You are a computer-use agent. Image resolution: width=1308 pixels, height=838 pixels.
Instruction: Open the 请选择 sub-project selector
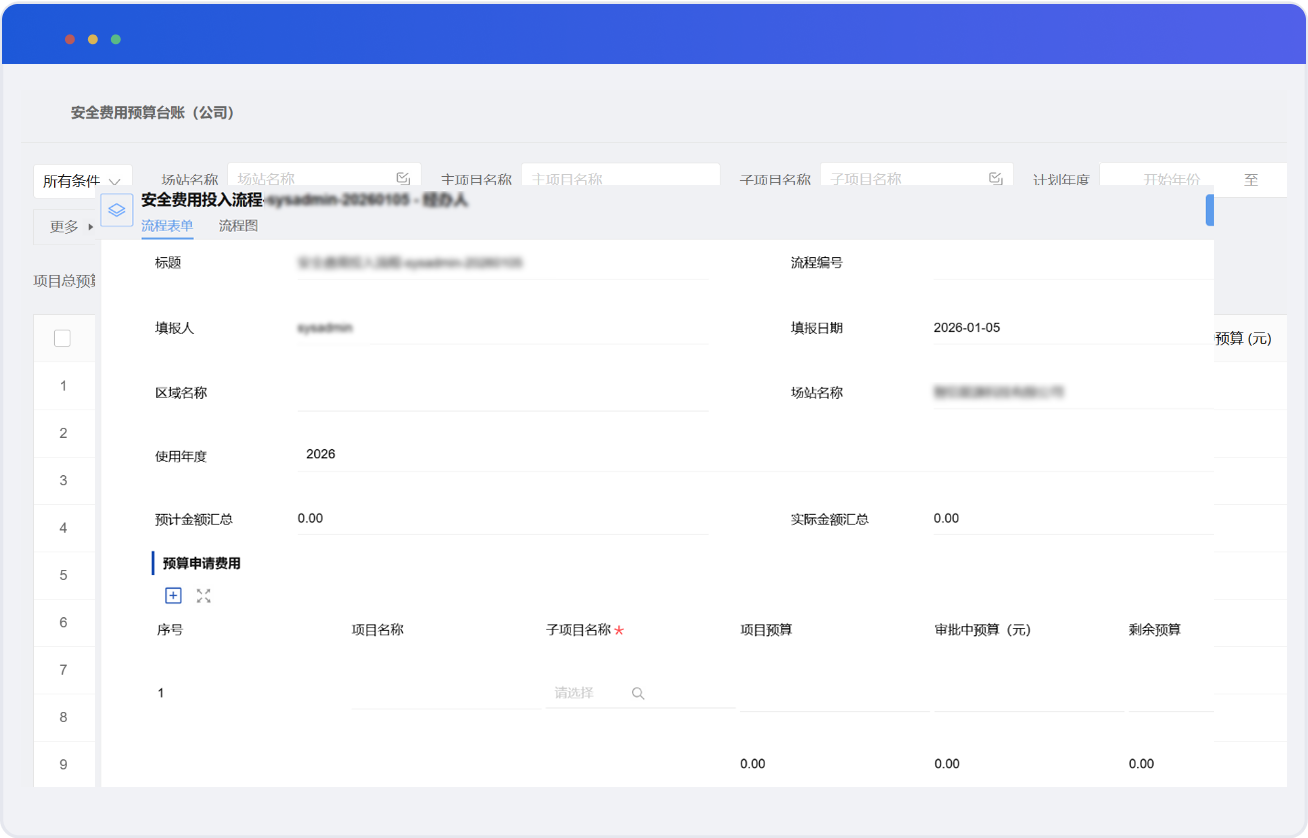pos(588,693)
